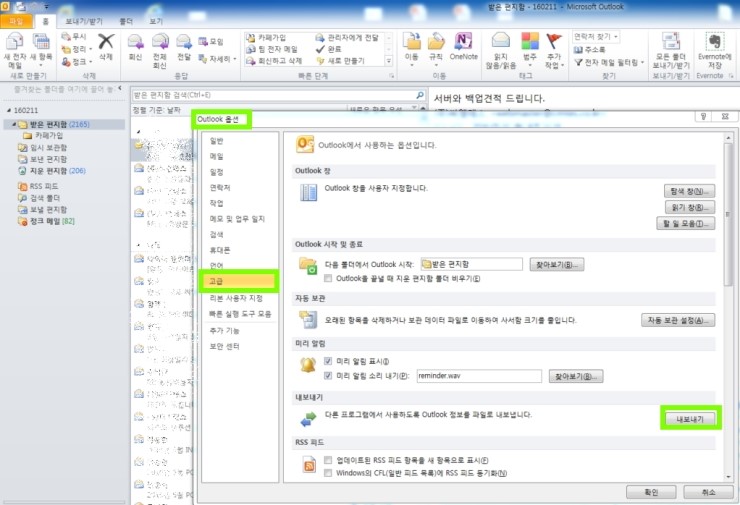The width and height of the screenshot is (740, 505).
Task: Click the 전달 (Forward) icon
Action: pos(184,42)
